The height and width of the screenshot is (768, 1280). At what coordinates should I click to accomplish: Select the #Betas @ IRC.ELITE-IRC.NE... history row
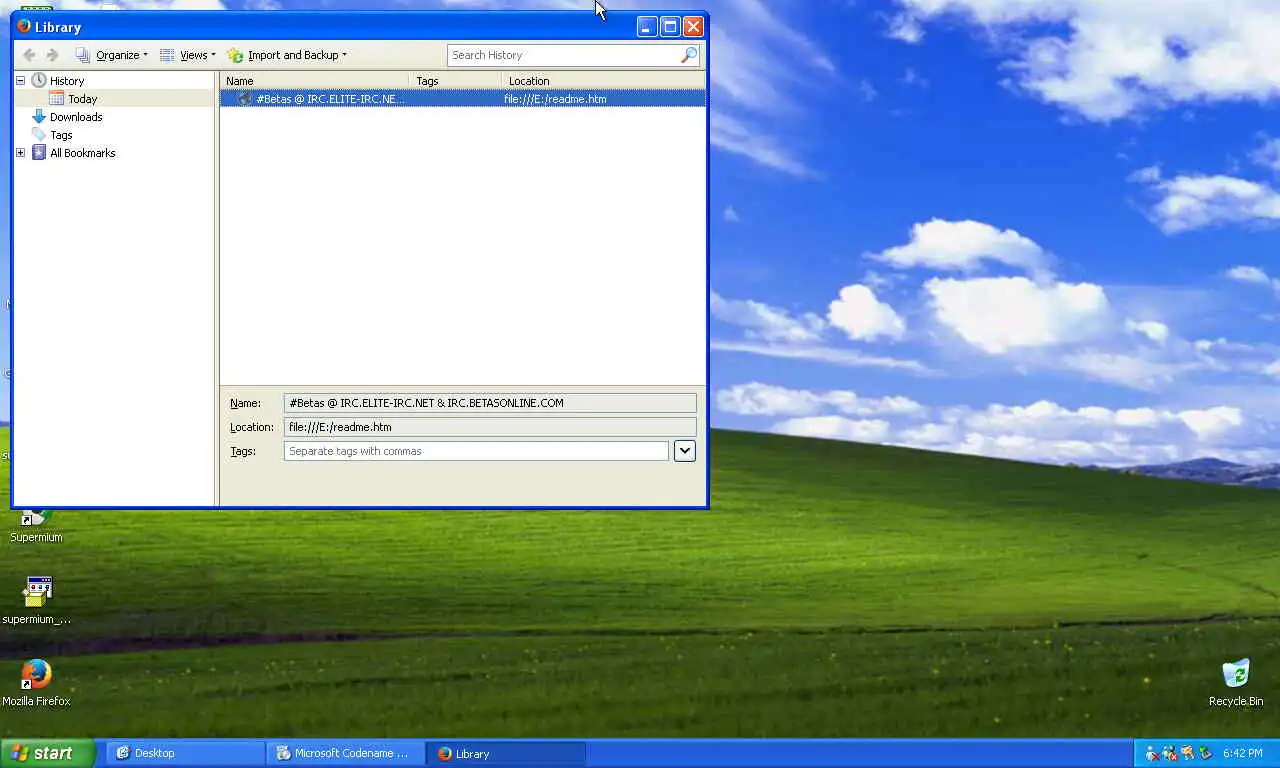pos(462,99)
